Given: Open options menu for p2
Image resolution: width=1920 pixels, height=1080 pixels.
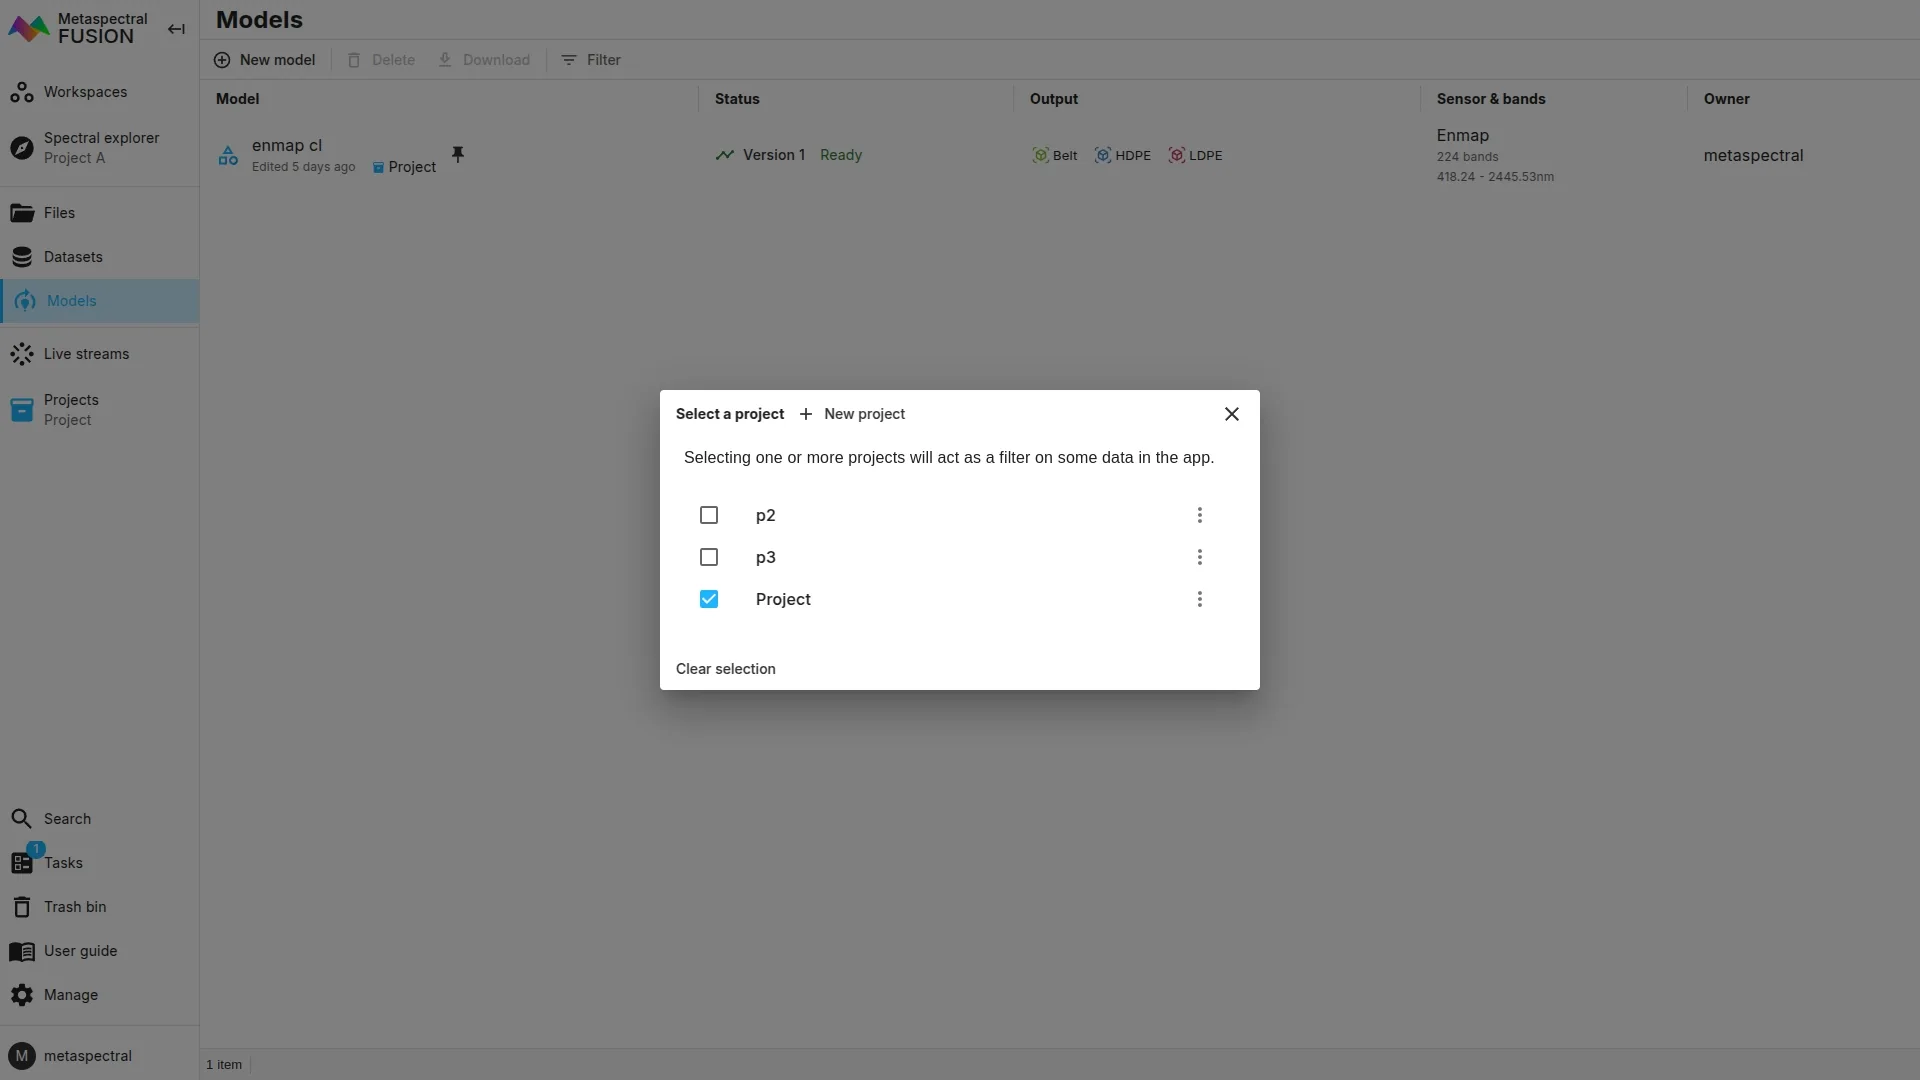Looking at the screenshot, I should (1199, 515).
